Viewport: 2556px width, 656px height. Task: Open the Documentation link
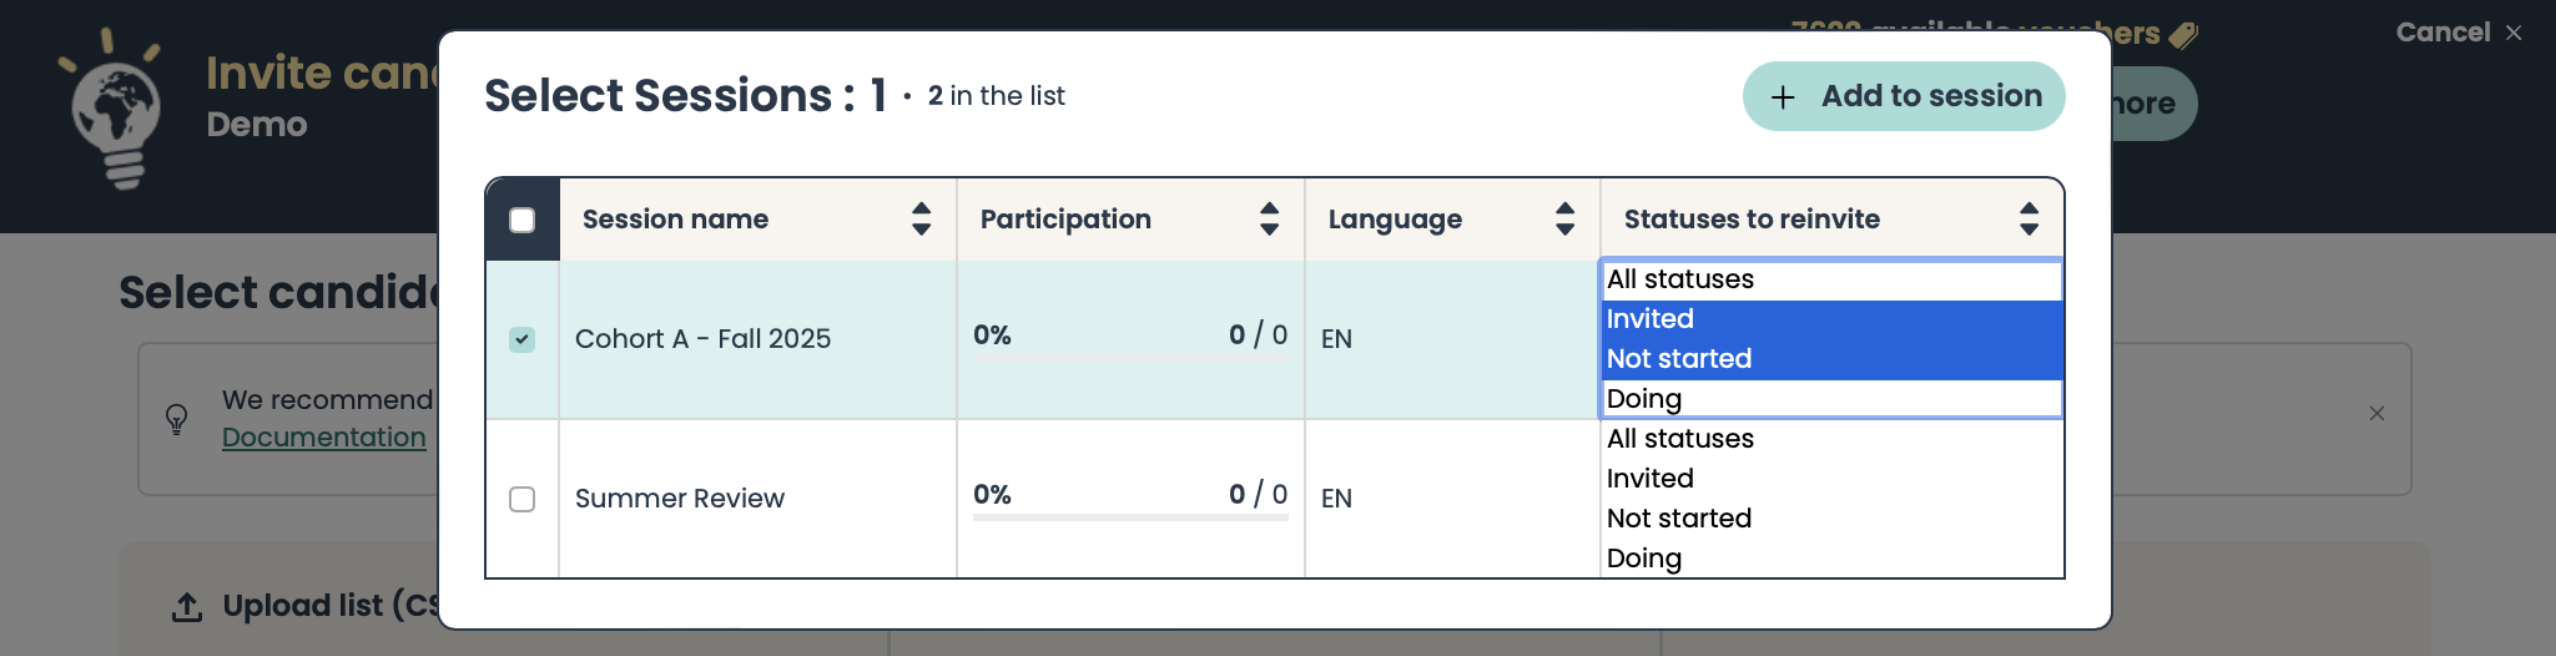[323, 437]
